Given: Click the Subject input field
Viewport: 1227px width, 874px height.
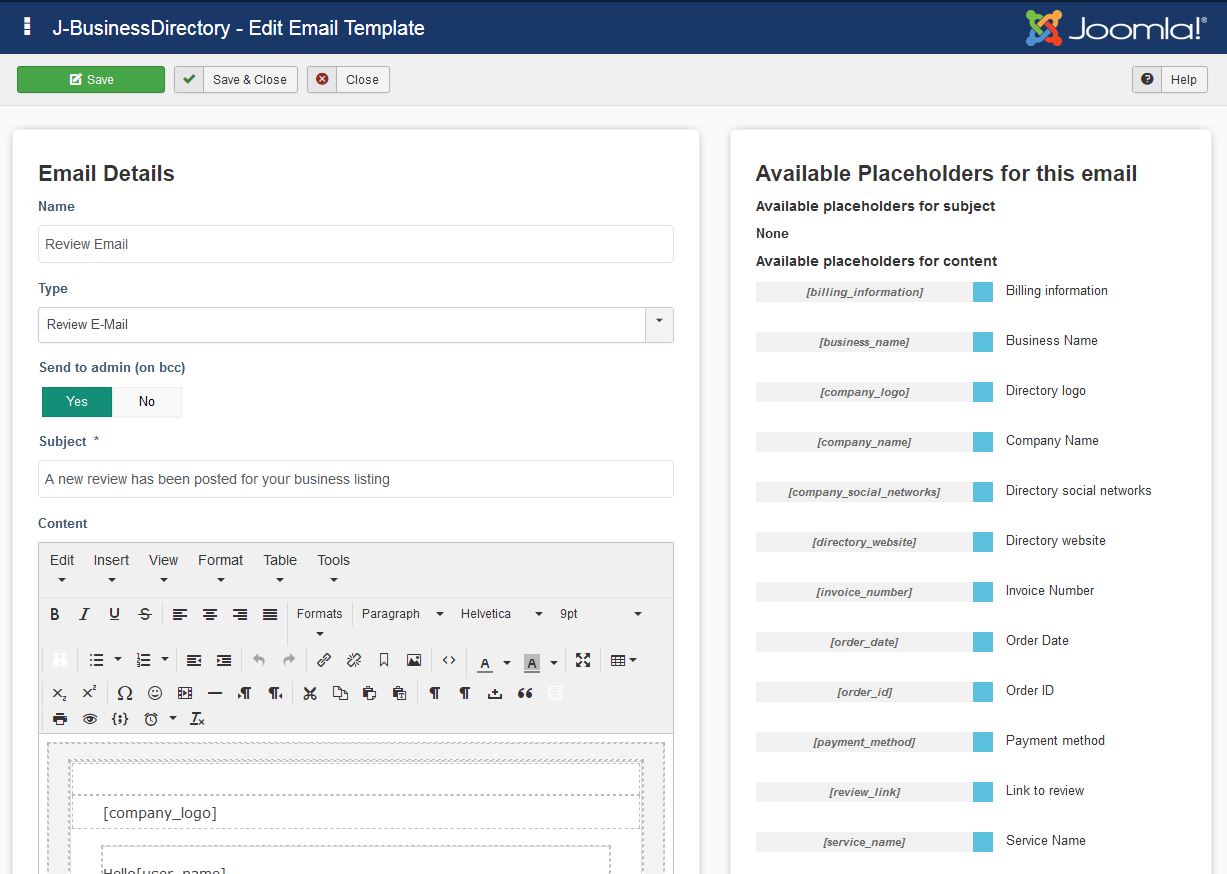Looking at the screenshot, I should tap(356, 479).
